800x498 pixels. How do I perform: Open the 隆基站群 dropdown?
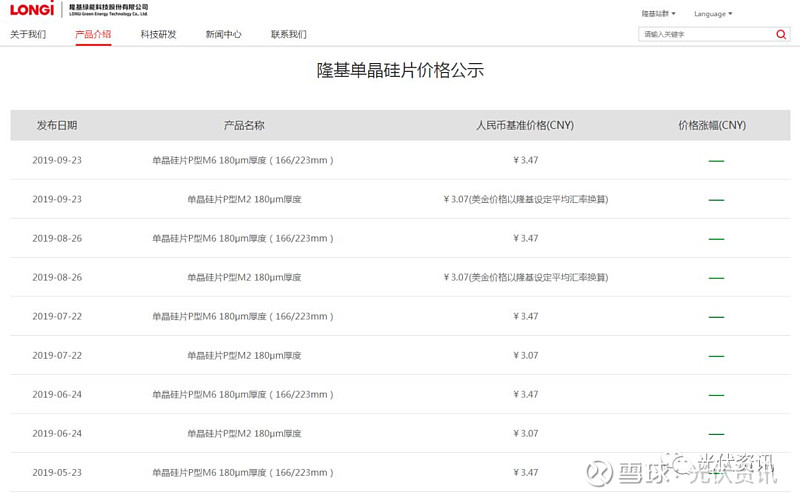click(658, 14)
